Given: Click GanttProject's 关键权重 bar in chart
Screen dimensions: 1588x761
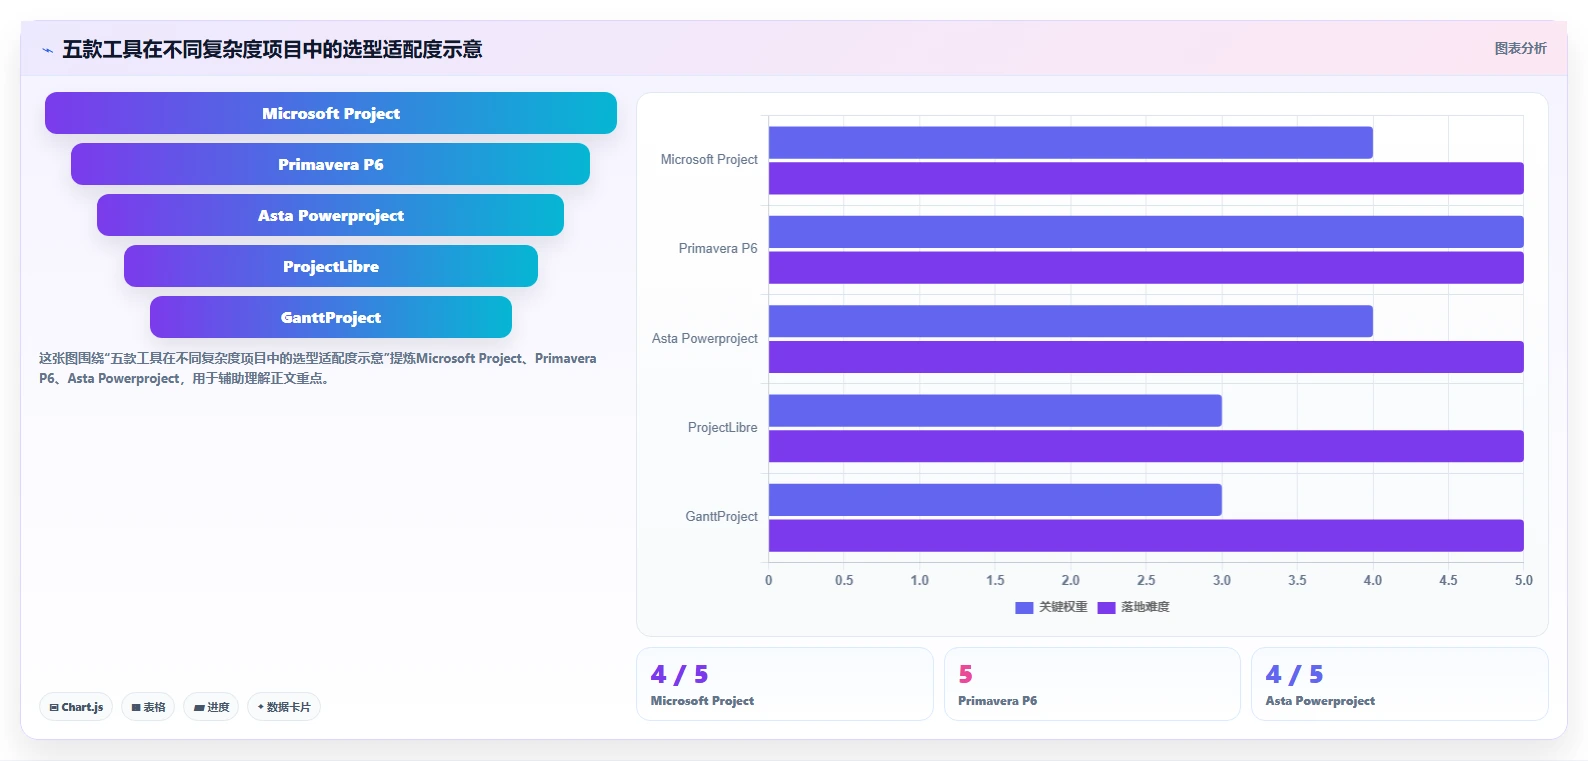Looking at the screenshot, I should pyautogui.click(x=995, y=500).
